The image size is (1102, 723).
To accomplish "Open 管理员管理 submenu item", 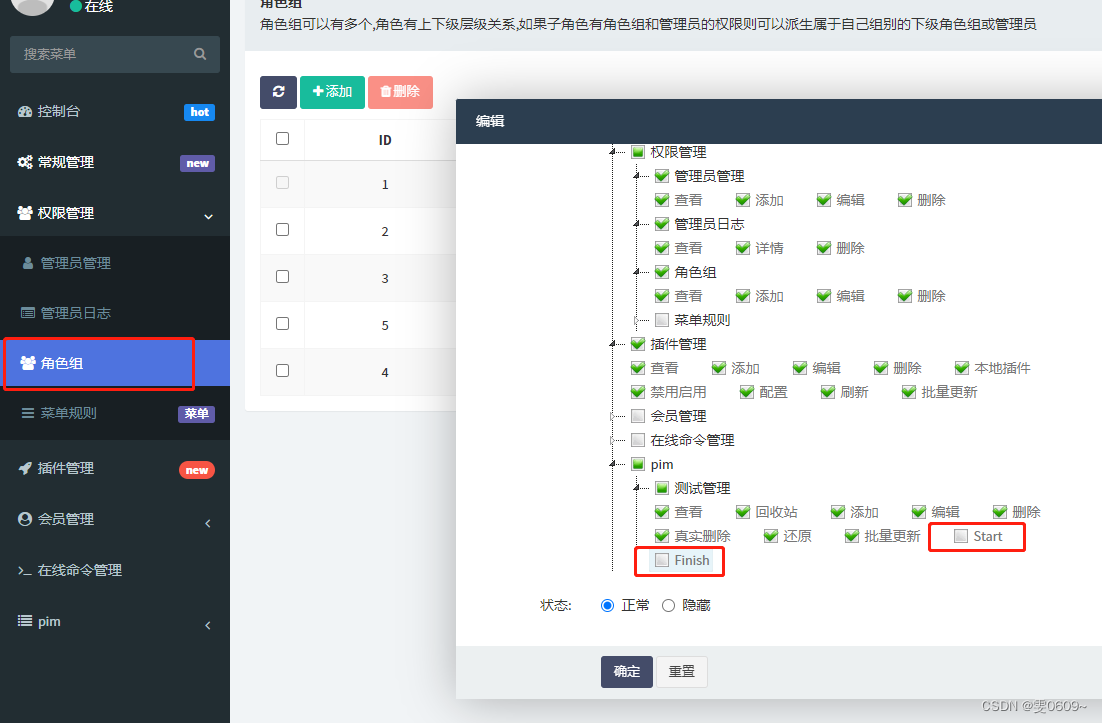I will (115, 263).
